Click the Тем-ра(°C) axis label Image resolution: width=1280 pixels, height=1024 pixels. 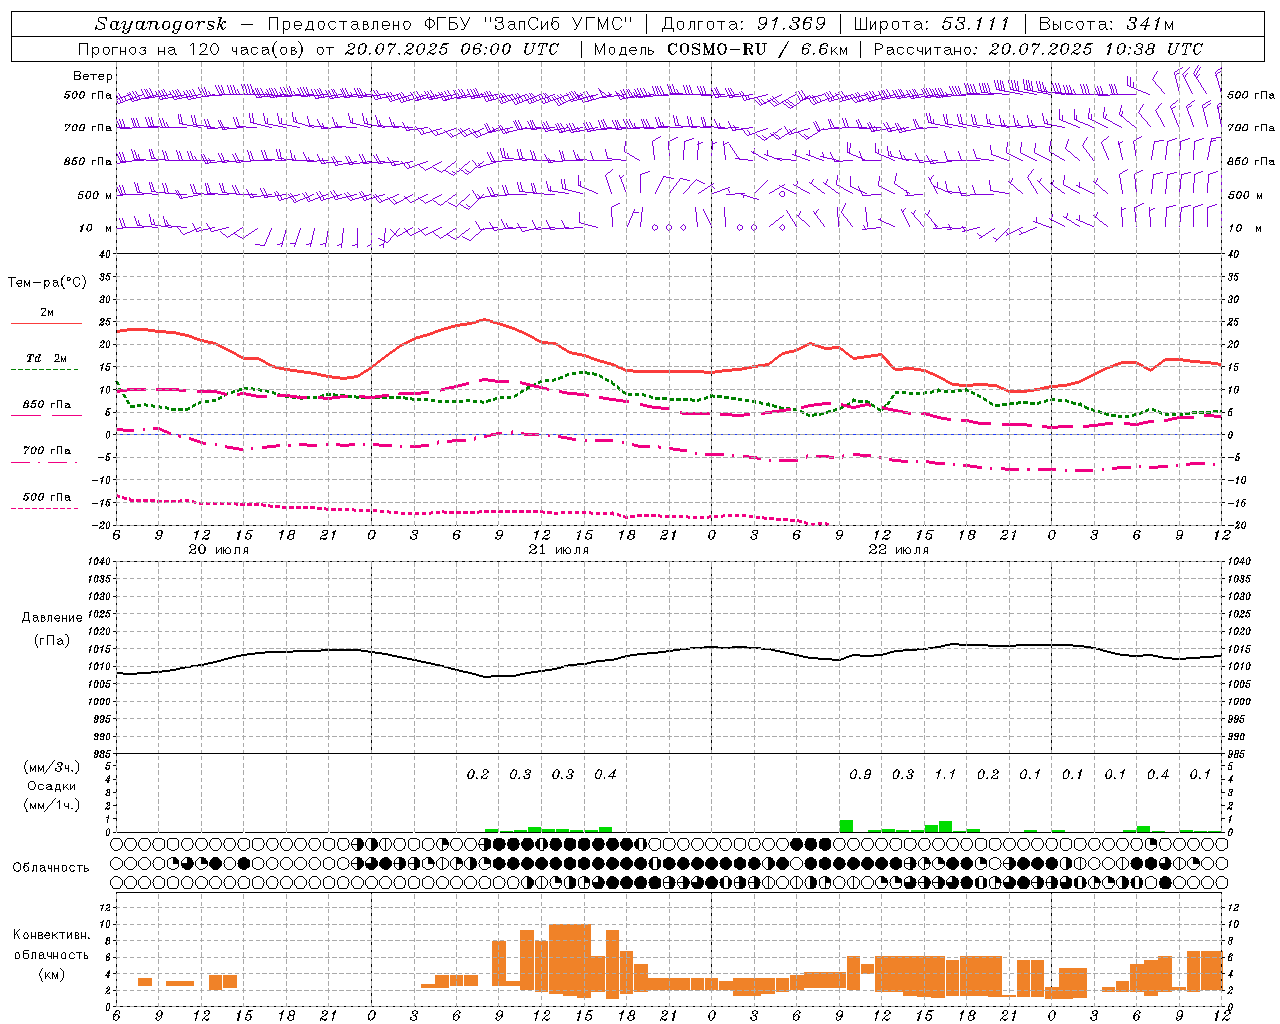click(47, 283)
